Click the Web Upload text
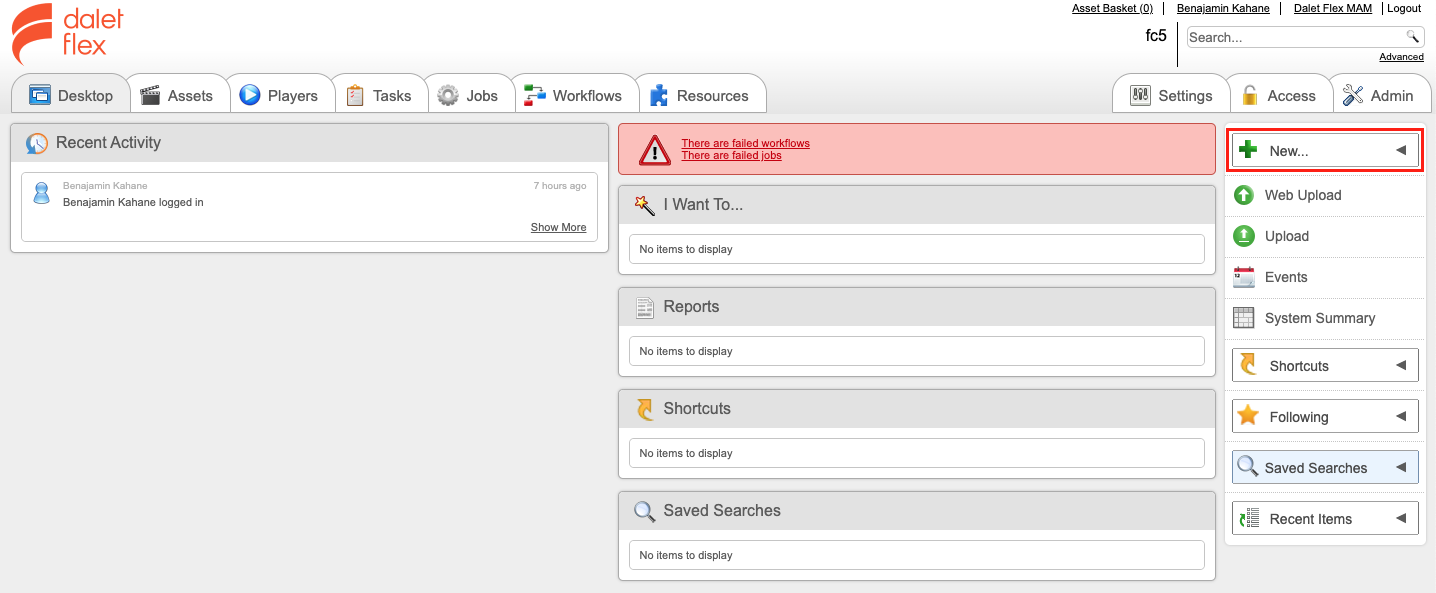Image resolution: width=1436 pixels, height=593 pixels. pos(1303,195)
